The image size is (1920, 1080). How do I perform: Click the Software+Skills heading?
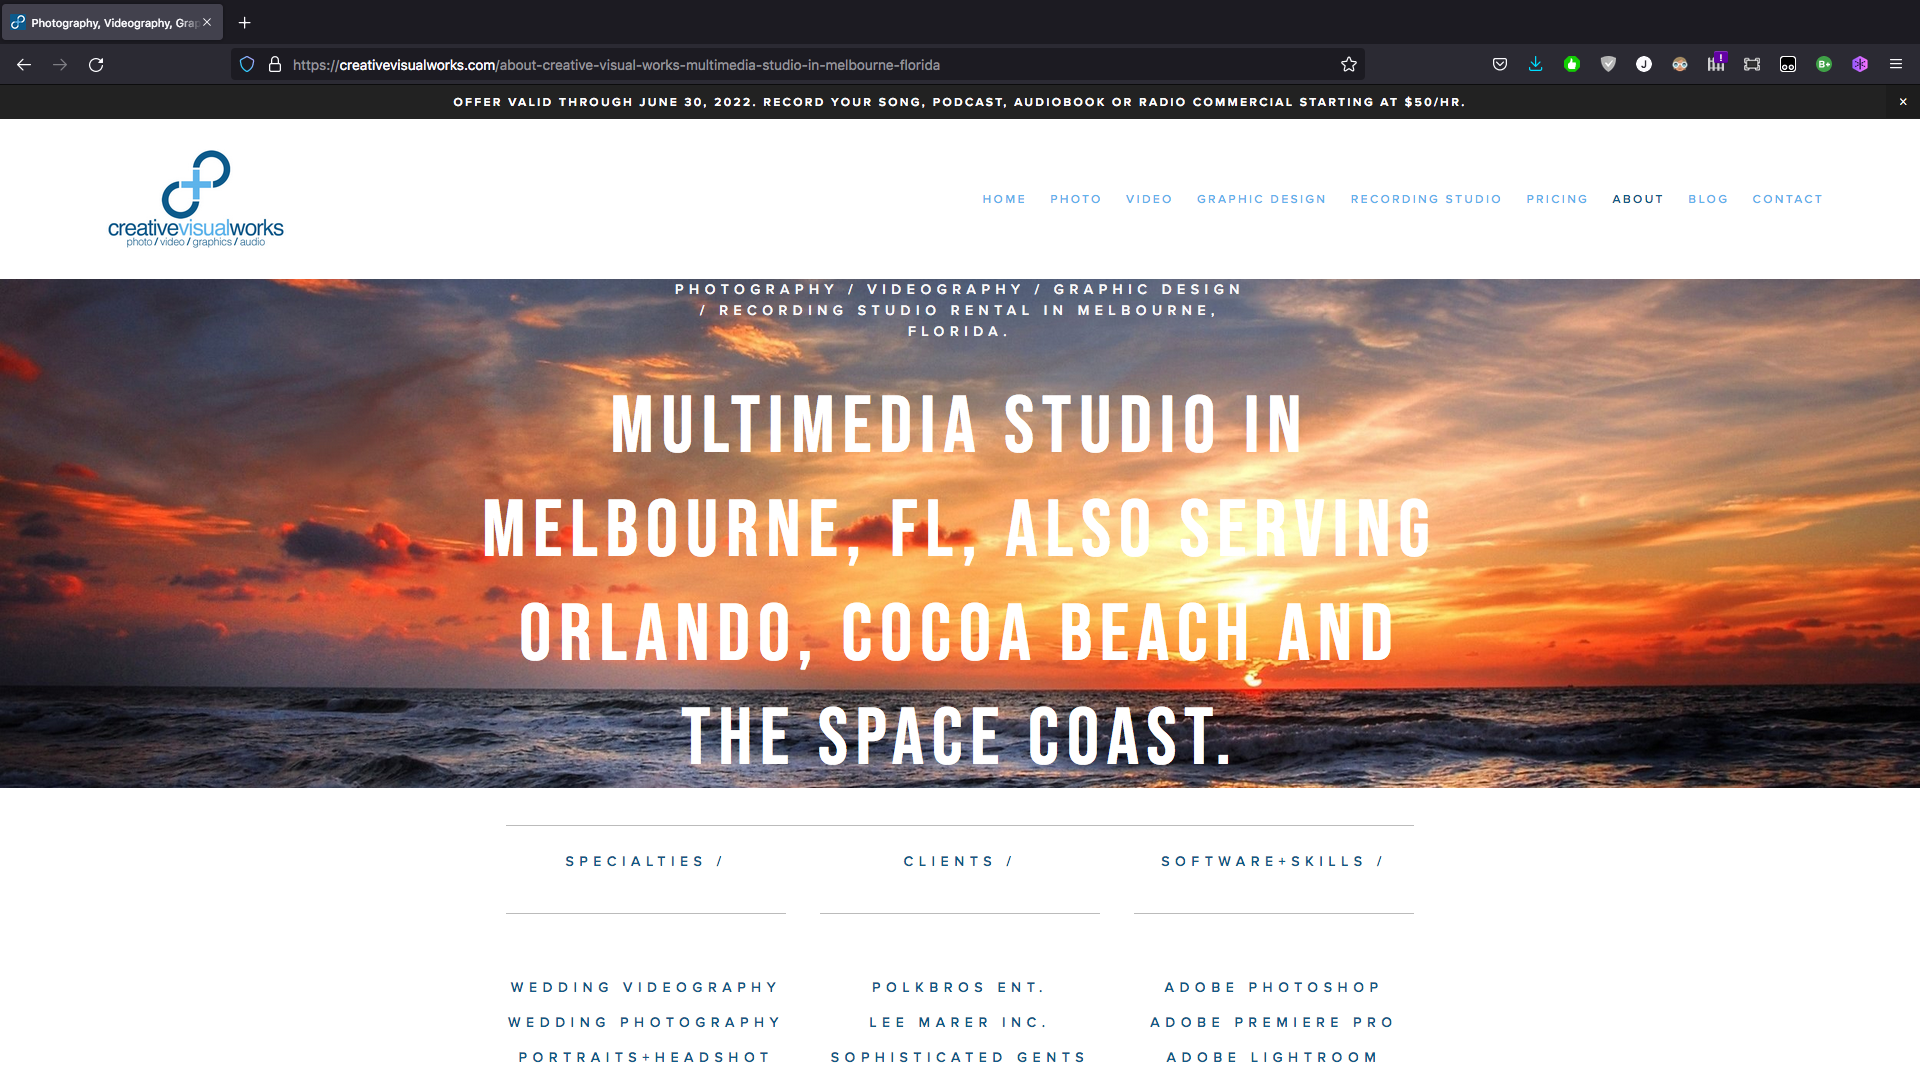pos(1272,861)
